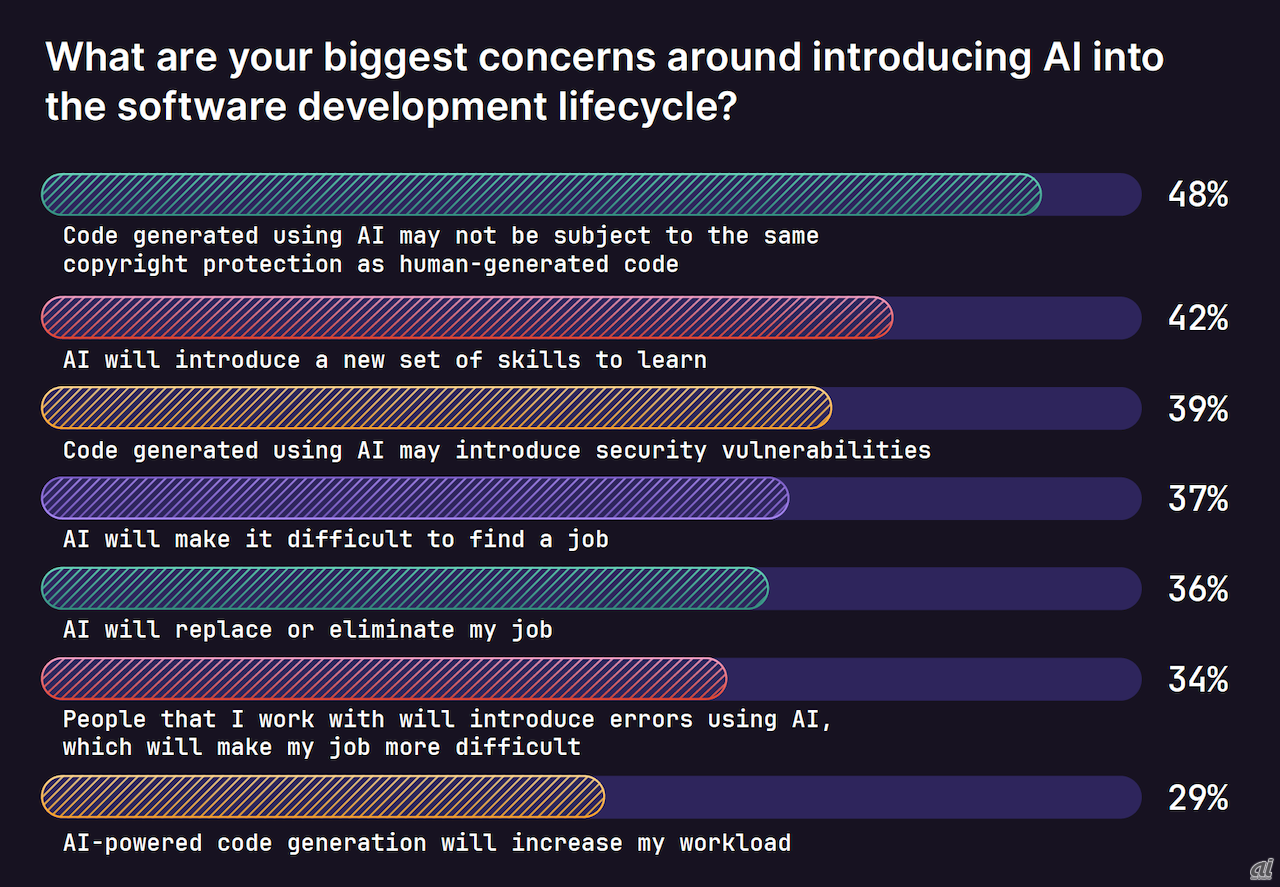This screenshot has width=1280, height=887.
Task: Click the orange 29% workload bar
Action: [322, 797]
